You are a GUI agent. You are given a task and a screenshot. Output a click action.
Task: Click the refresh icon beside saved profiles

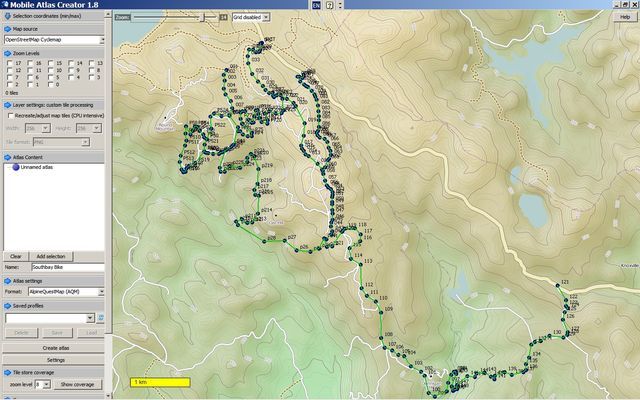coord(102,317)
